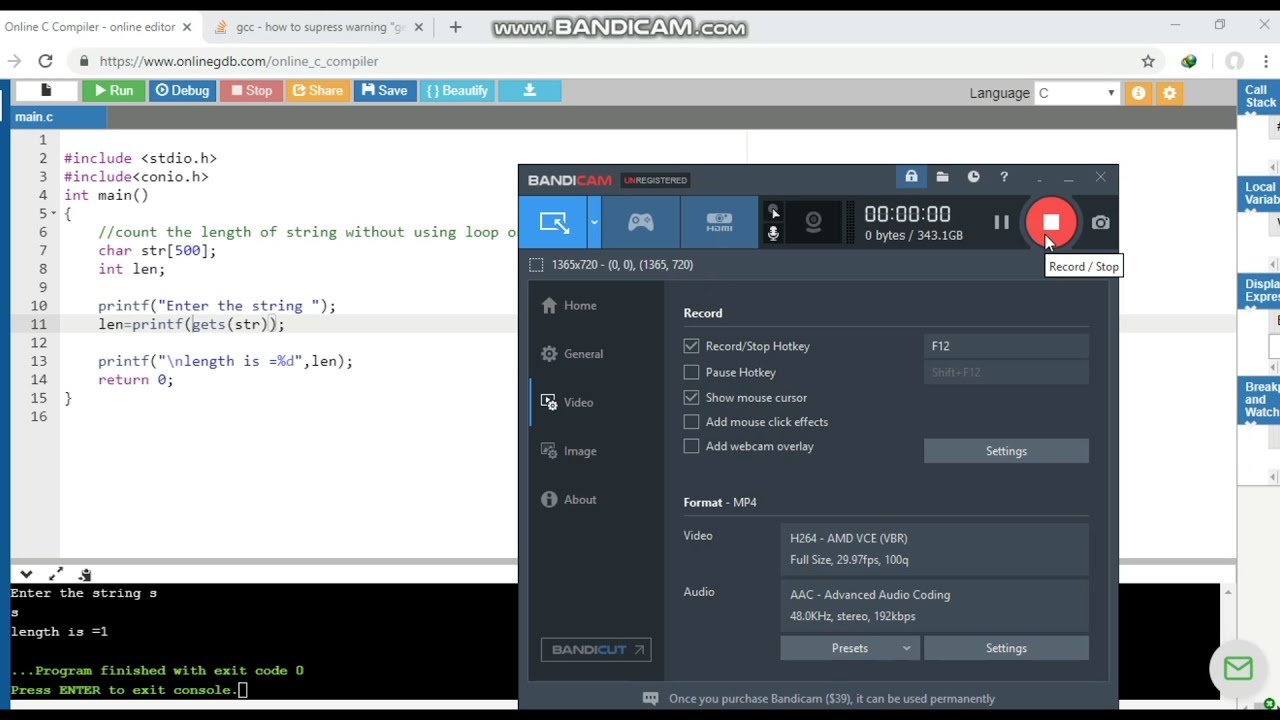
Task: Reload the browser page
Action: [x=45, y=61]
